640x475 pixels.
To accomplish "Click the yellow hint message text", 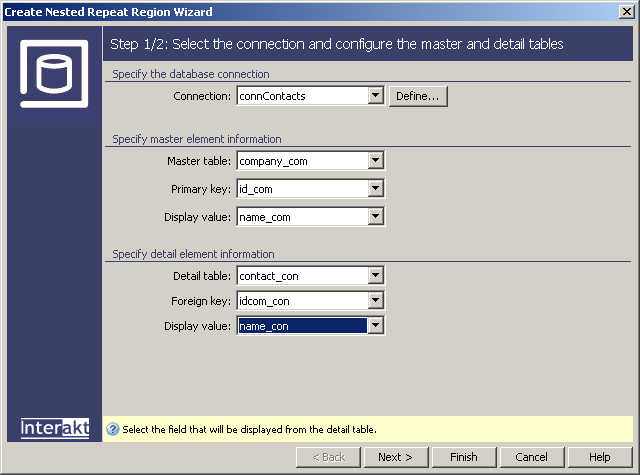I will point(249,429).
